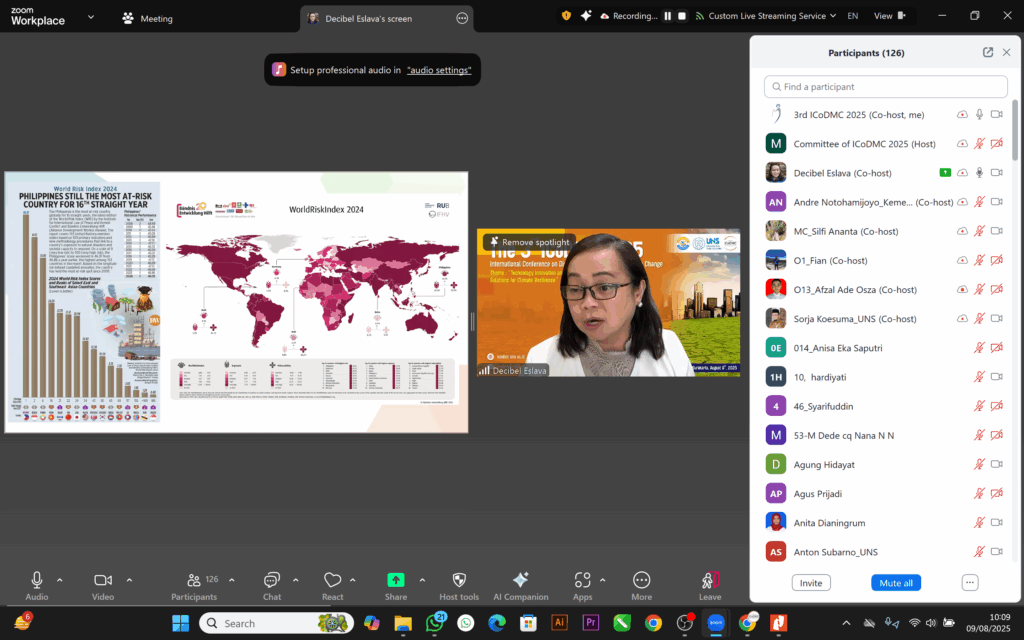Open Host tools shield icon
Viewport: 1024px width, 640px height.
(x=459, y=581)
